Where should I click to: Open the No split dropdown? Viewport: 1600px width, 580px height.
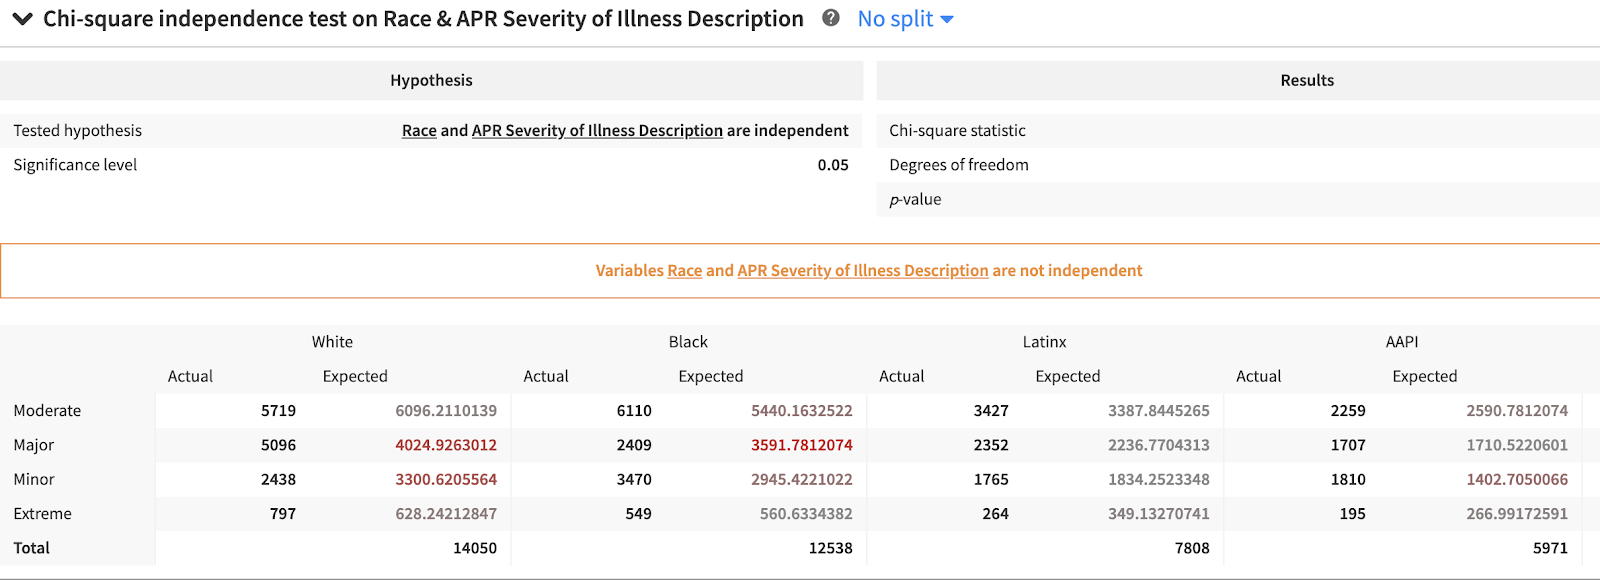click(905, 19)
